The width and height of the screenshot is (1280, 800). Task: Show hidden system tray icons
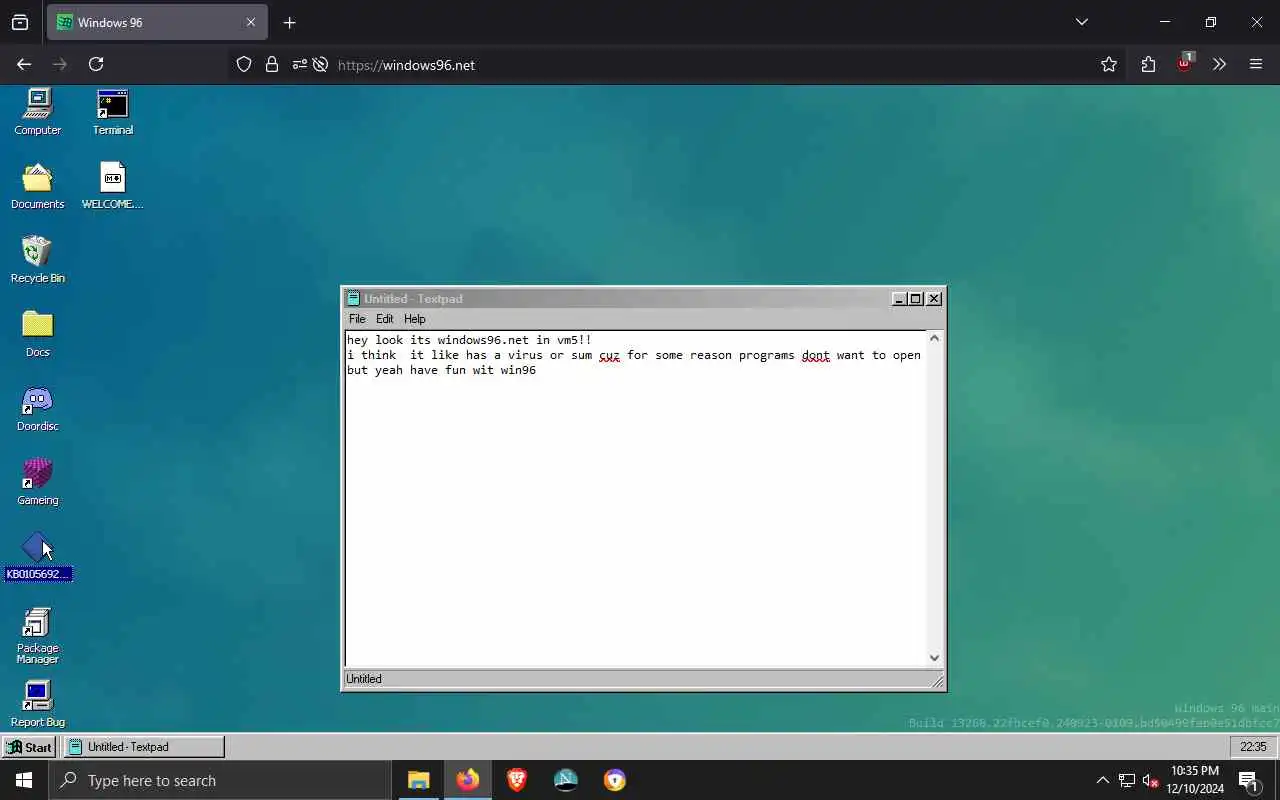coord(1103,781)
